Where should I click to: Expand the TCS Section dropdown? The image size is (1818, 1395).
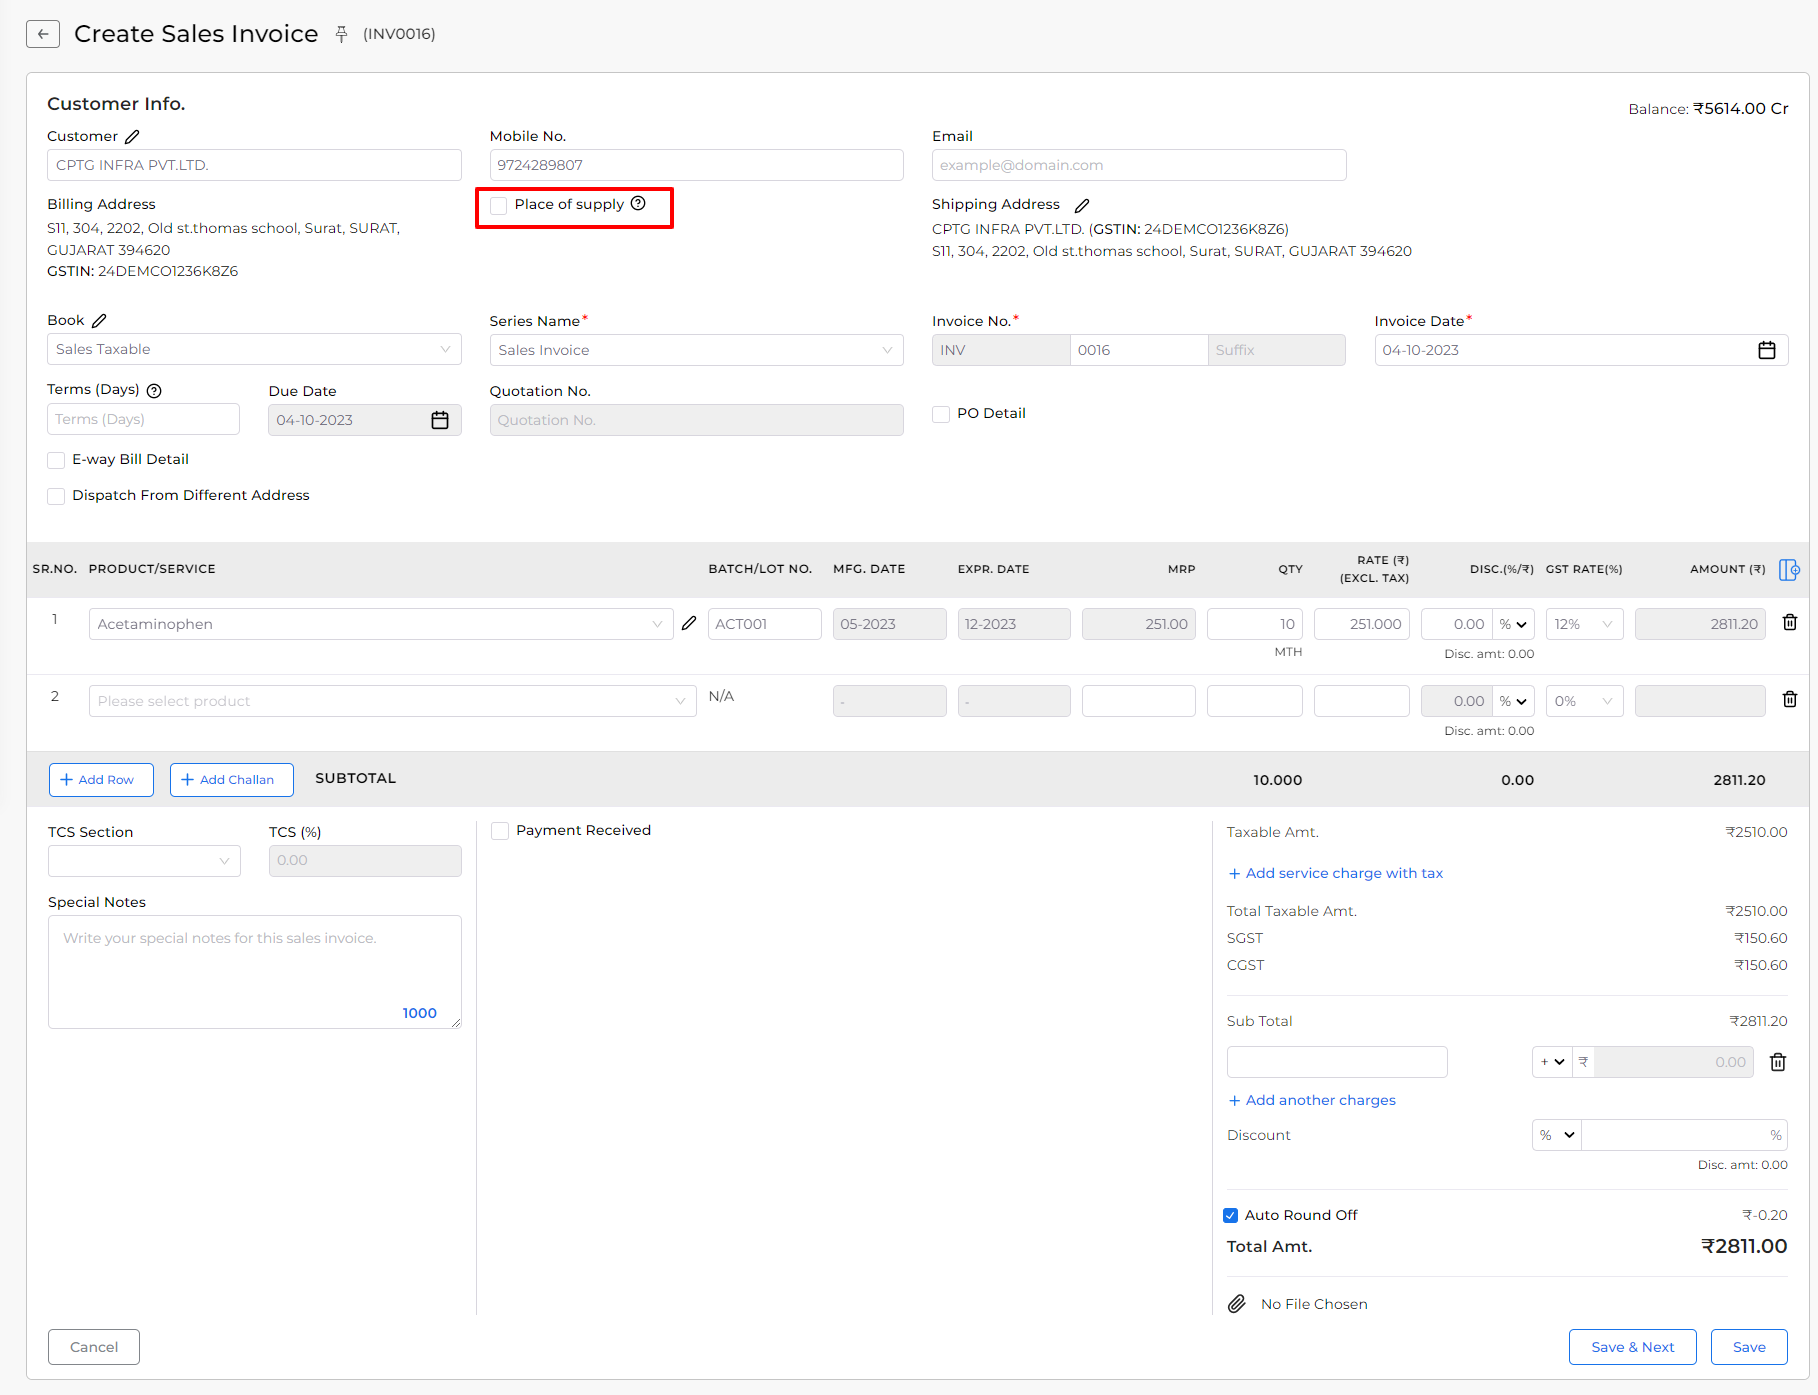tap(144, 861)
